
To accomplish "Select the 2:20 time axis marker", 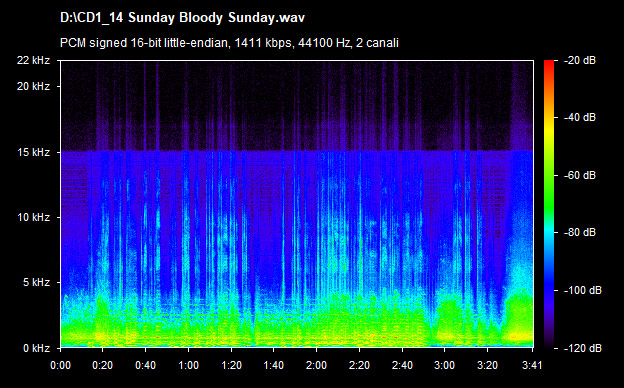I will tap(359, 365).
